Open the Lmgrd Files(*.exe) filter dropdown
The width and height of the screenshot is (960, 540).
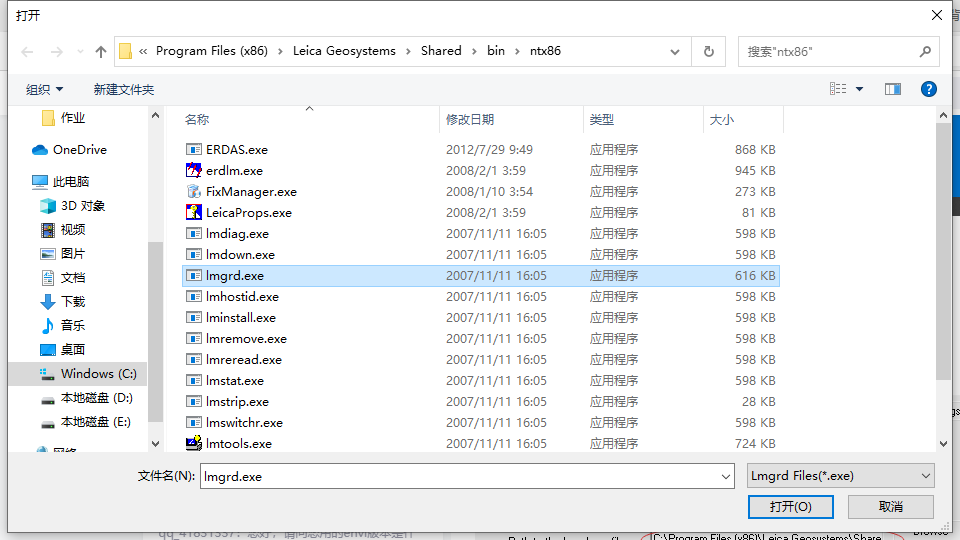[841, 476]
